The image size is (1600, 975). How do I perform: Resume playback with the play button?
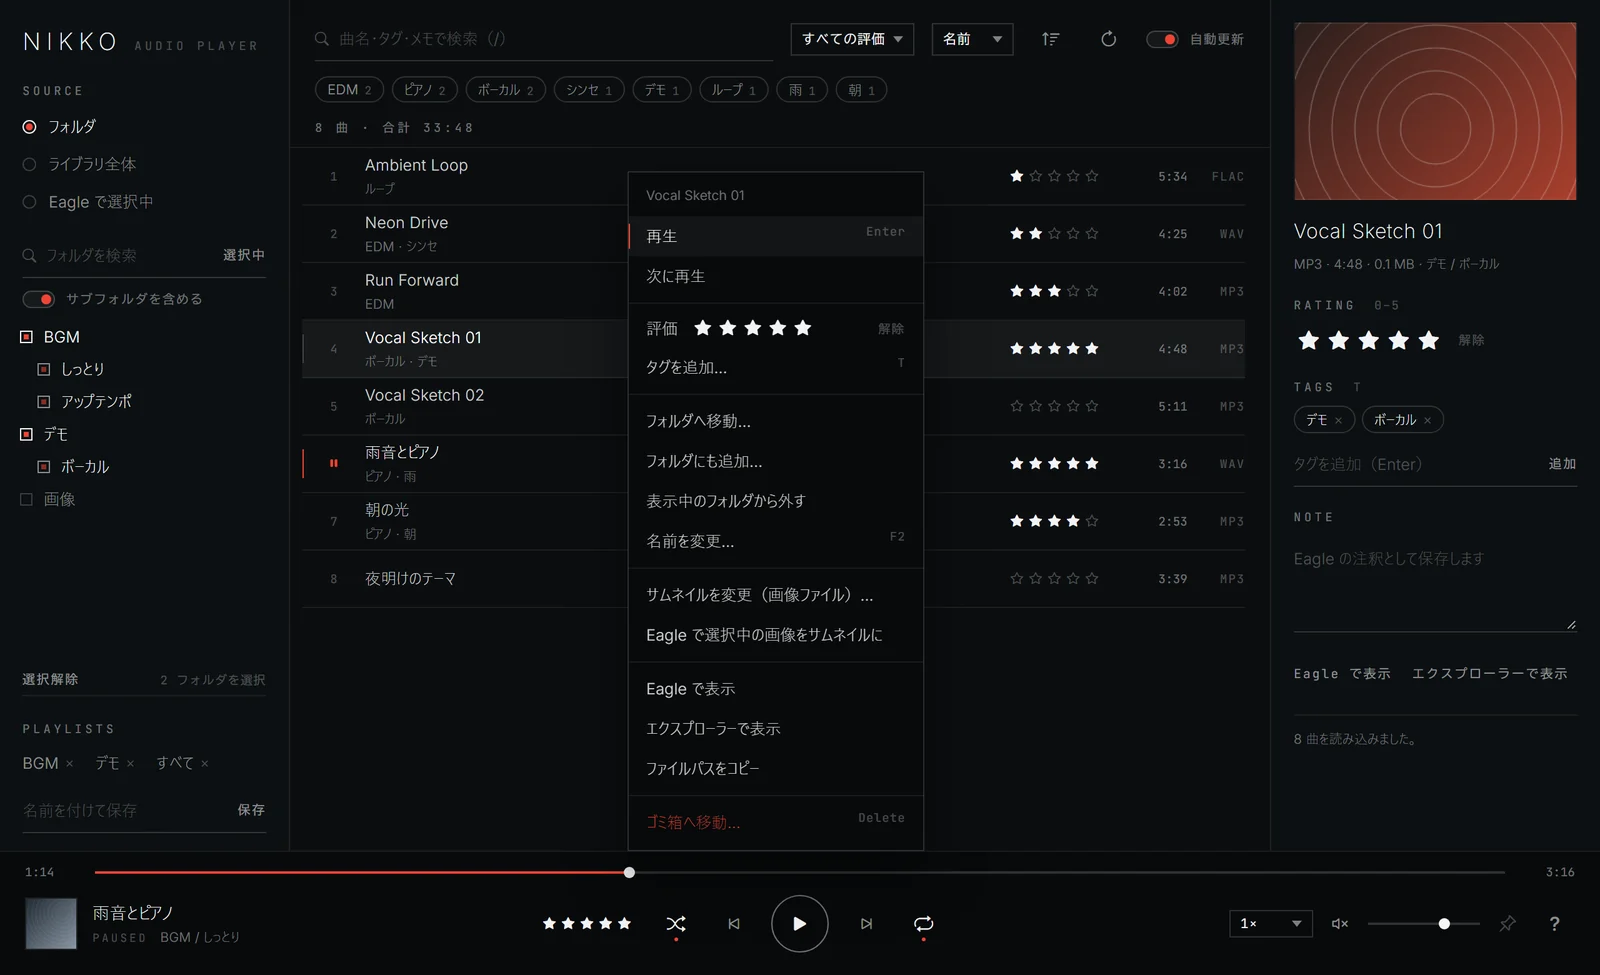pyautogui.click(x=800, y=924)
